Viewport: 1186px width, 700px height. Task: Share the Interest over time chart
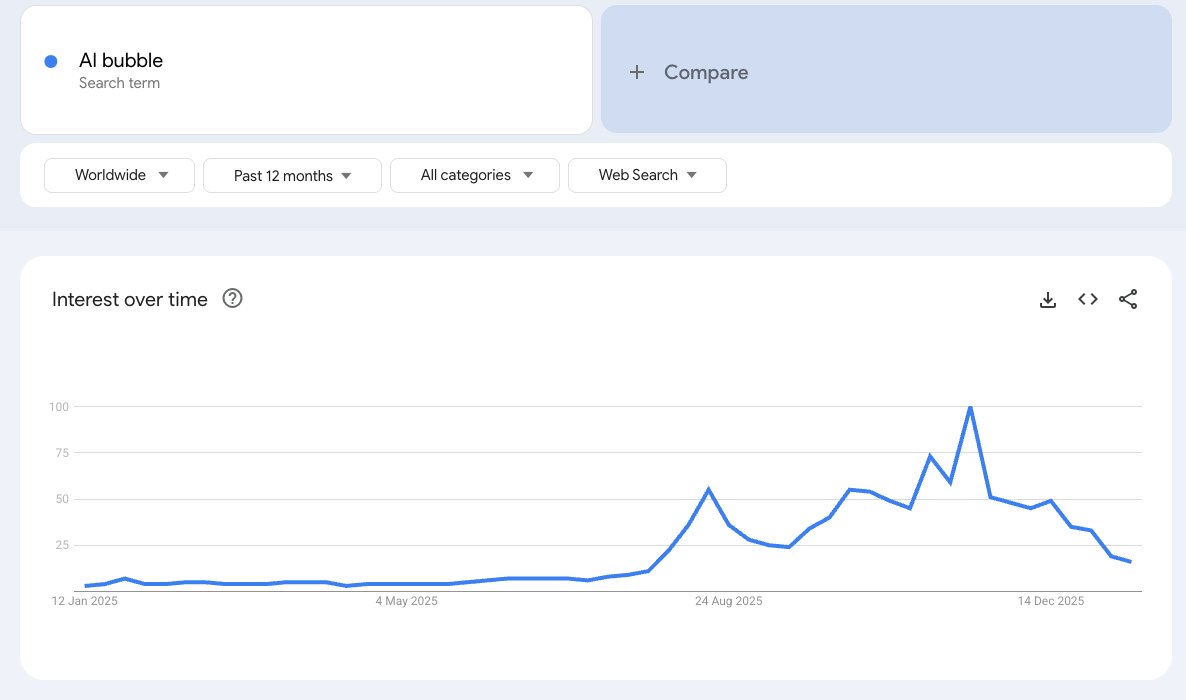click(1128, 299)
